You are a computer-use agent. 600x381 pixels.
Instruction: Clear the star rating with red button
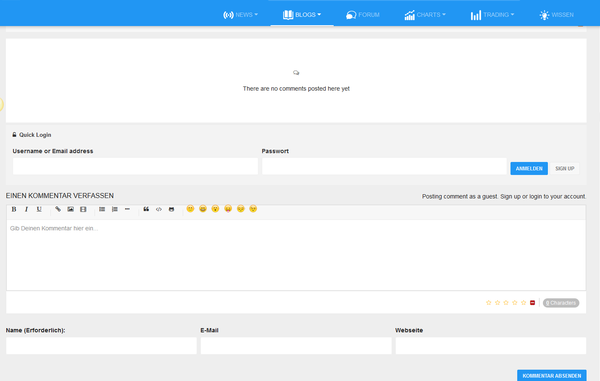[x=532, y=303]
